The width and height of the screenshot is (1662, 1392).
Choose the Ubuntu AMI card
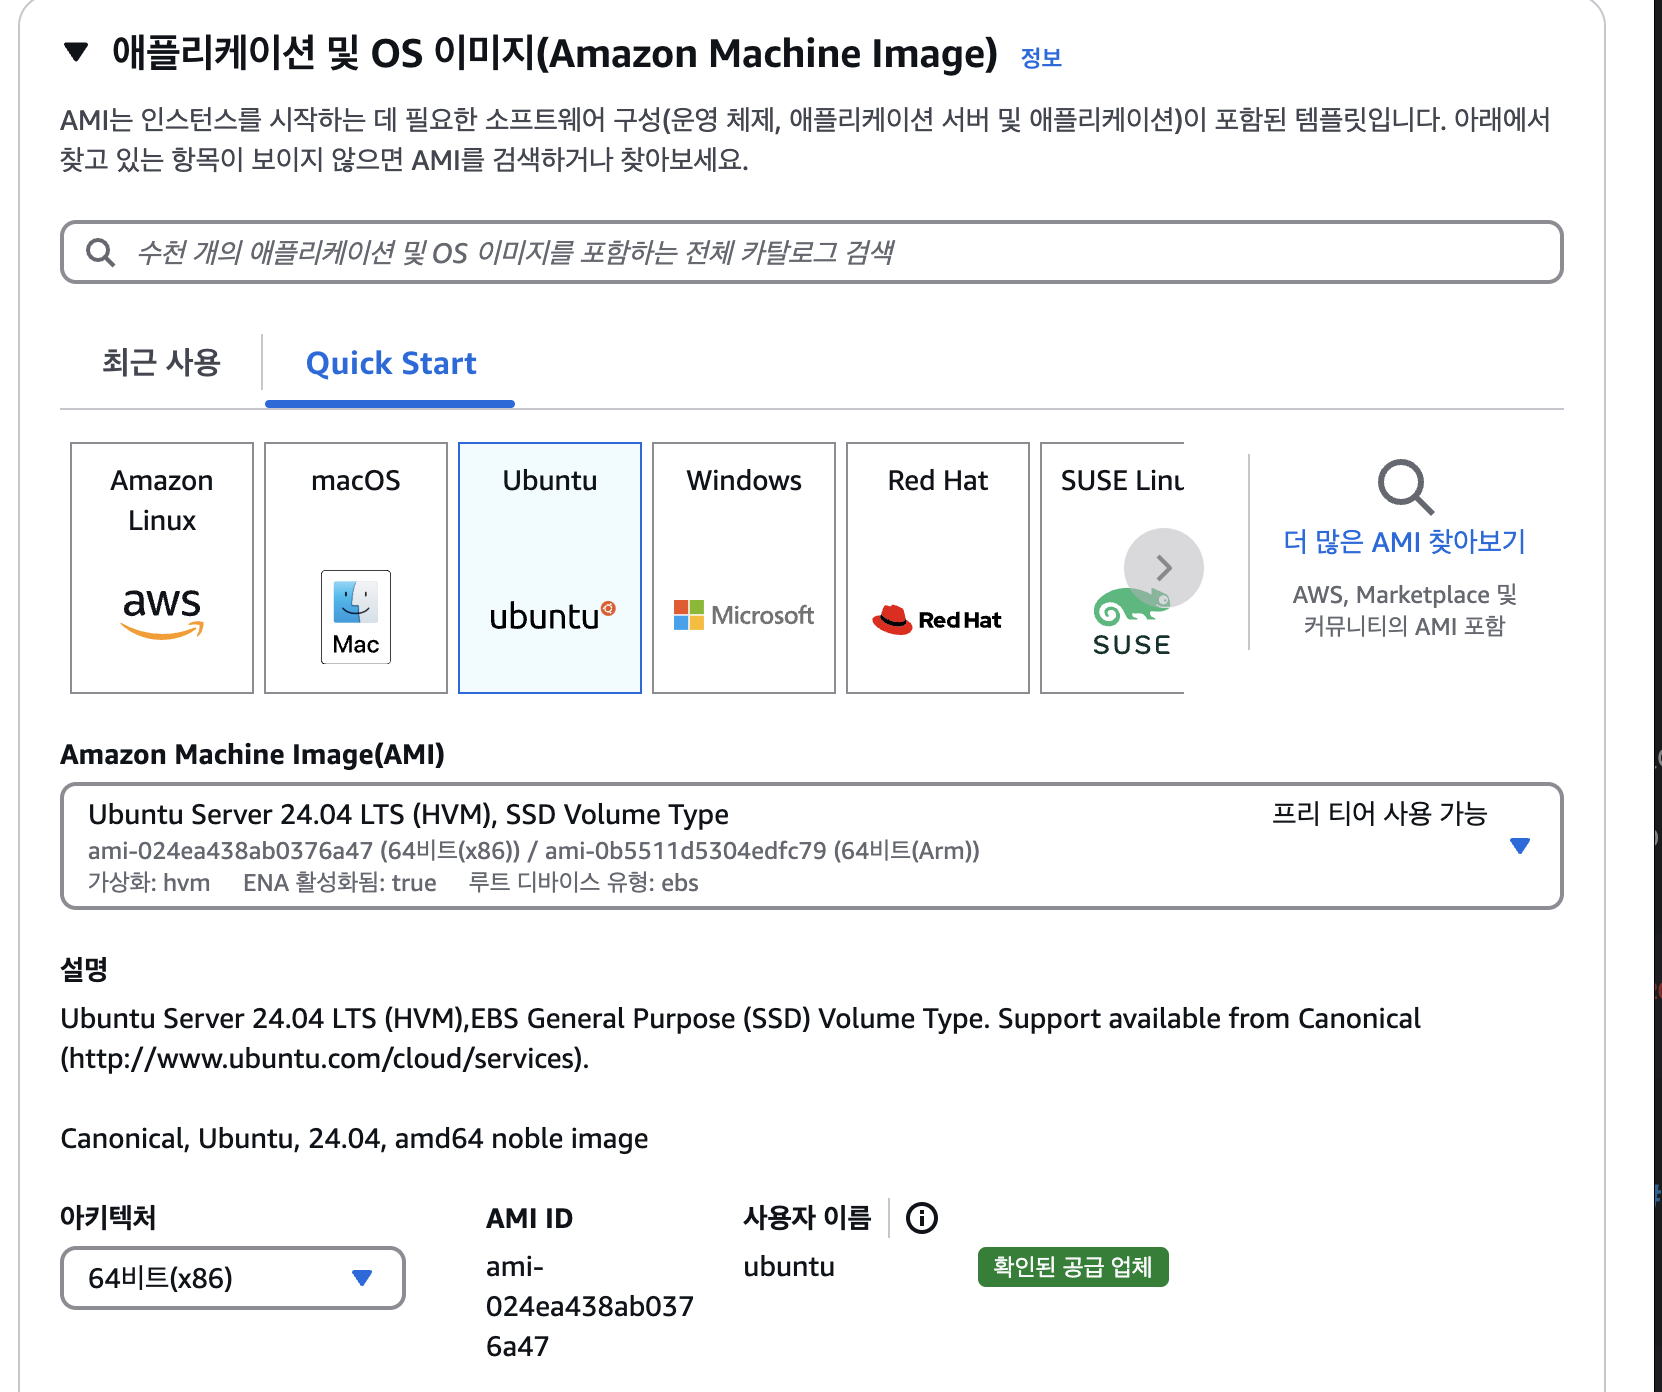tap(550, 568)
